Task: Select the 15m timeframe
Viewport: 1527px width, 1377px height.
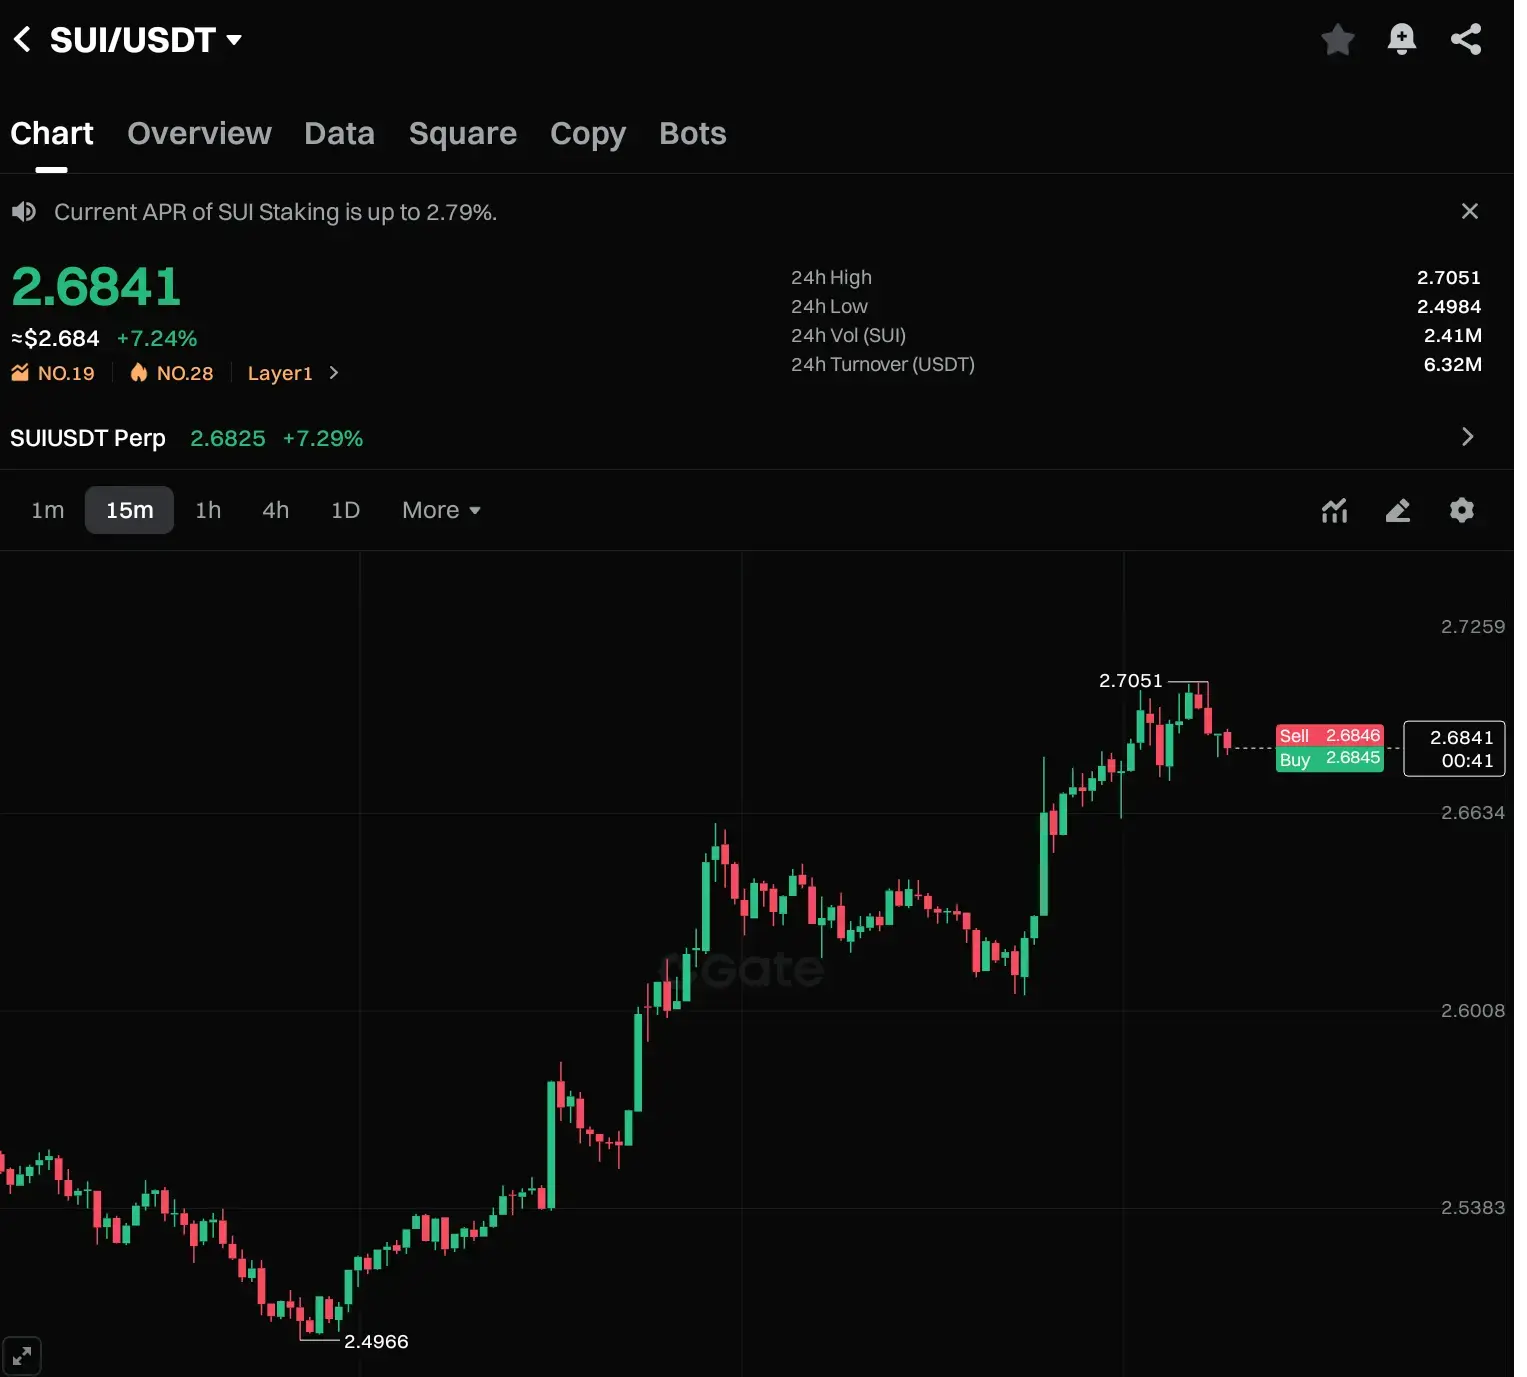Action: click(129, 510)
